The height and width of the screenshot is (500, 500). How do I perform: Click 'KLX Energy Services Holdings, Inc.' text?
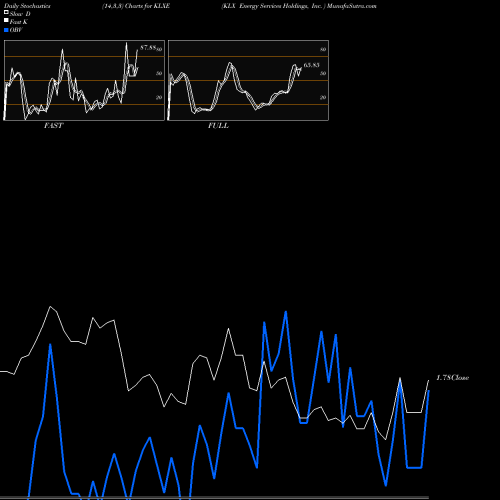point(273,6)
